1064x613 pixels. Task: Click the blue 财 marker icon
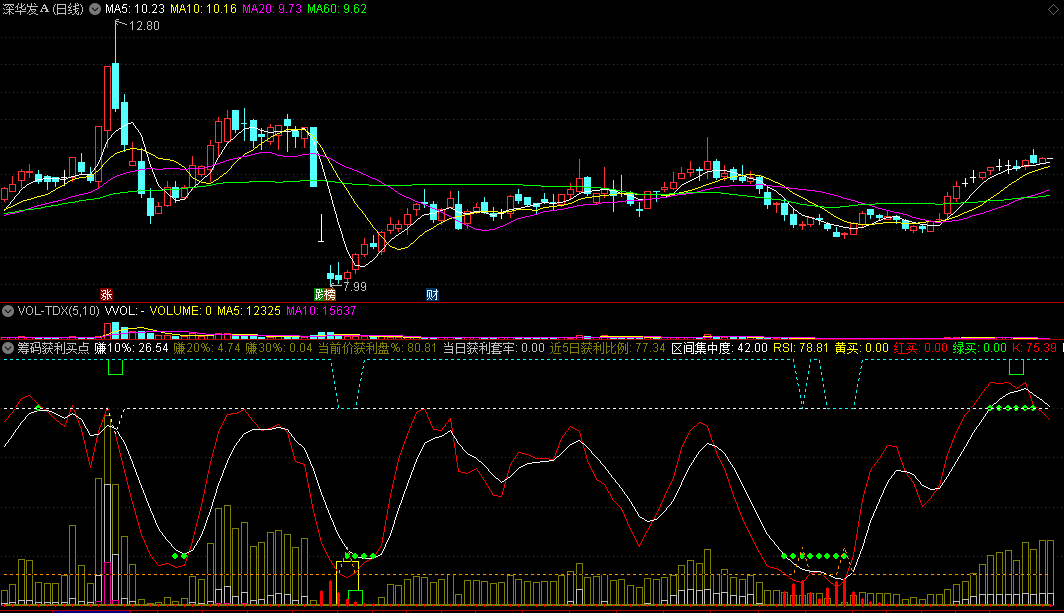click(x=432, y=295)
